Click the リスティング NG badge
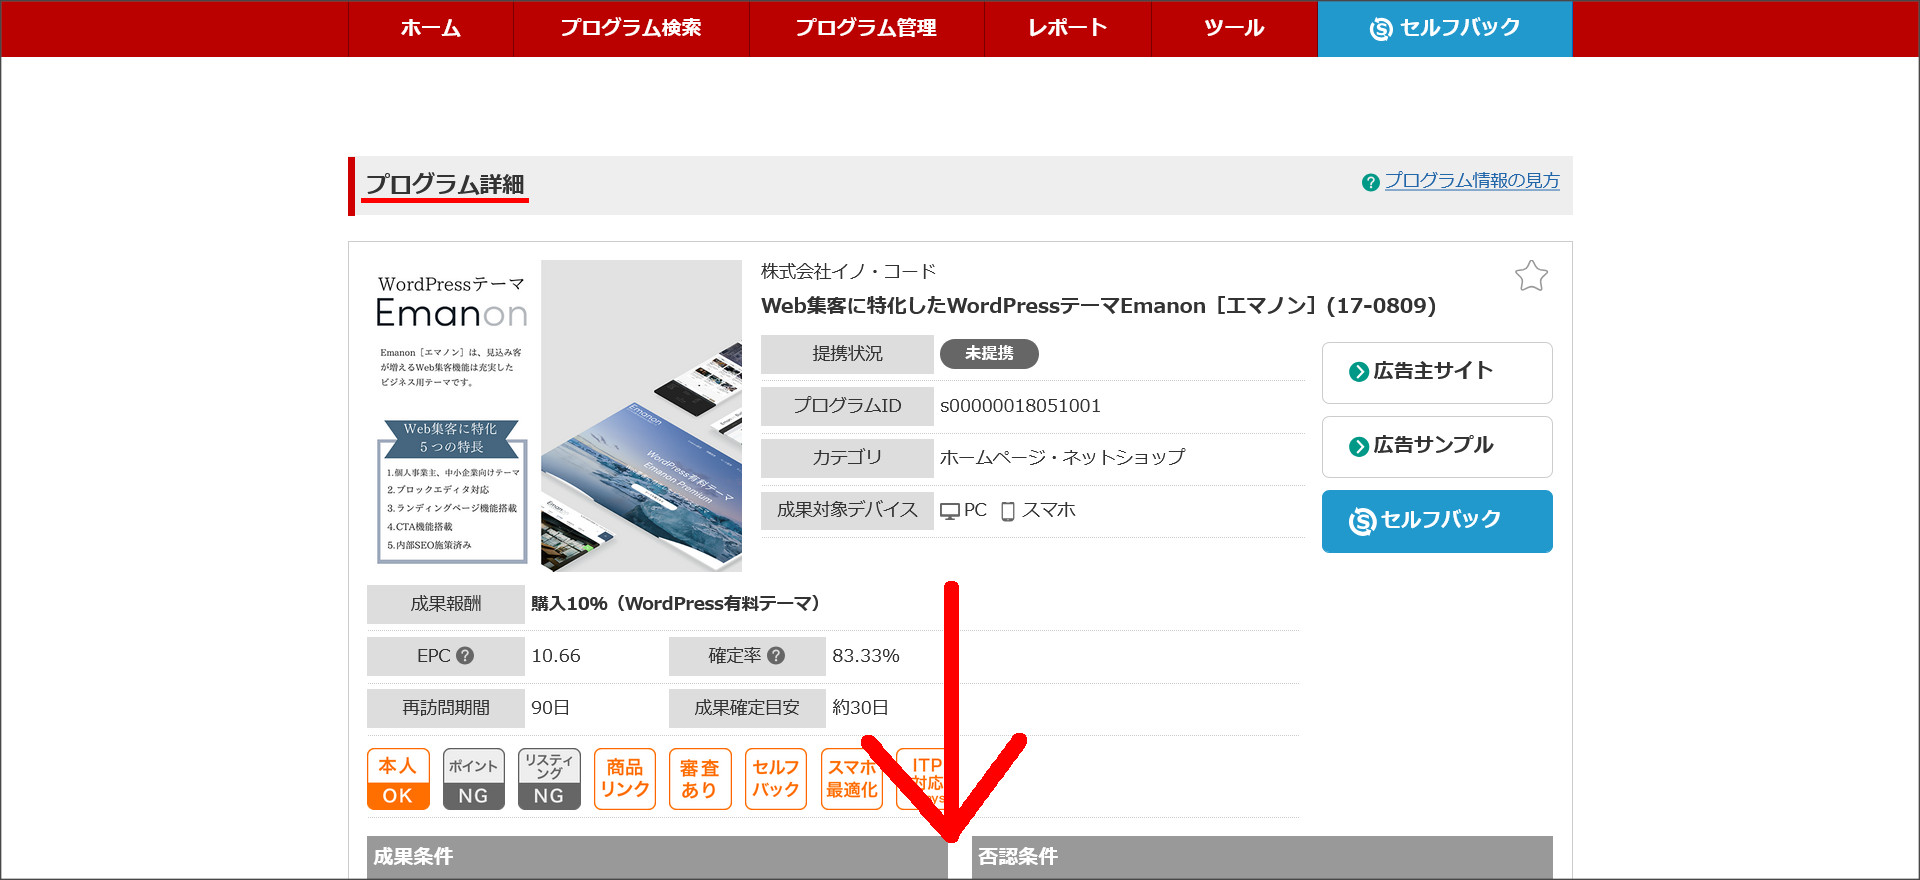Screen dimensions: 1920x880 click(549, 779)
